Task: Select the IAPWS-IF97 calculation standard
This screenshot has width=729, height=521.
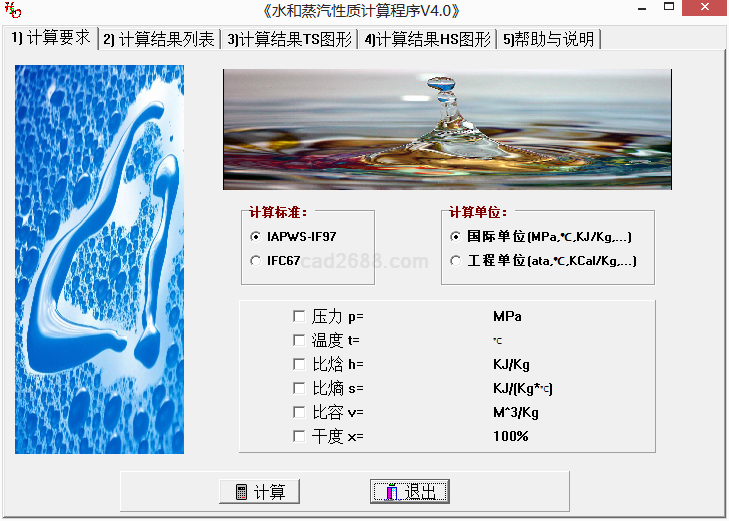Action: click(256, 237)
